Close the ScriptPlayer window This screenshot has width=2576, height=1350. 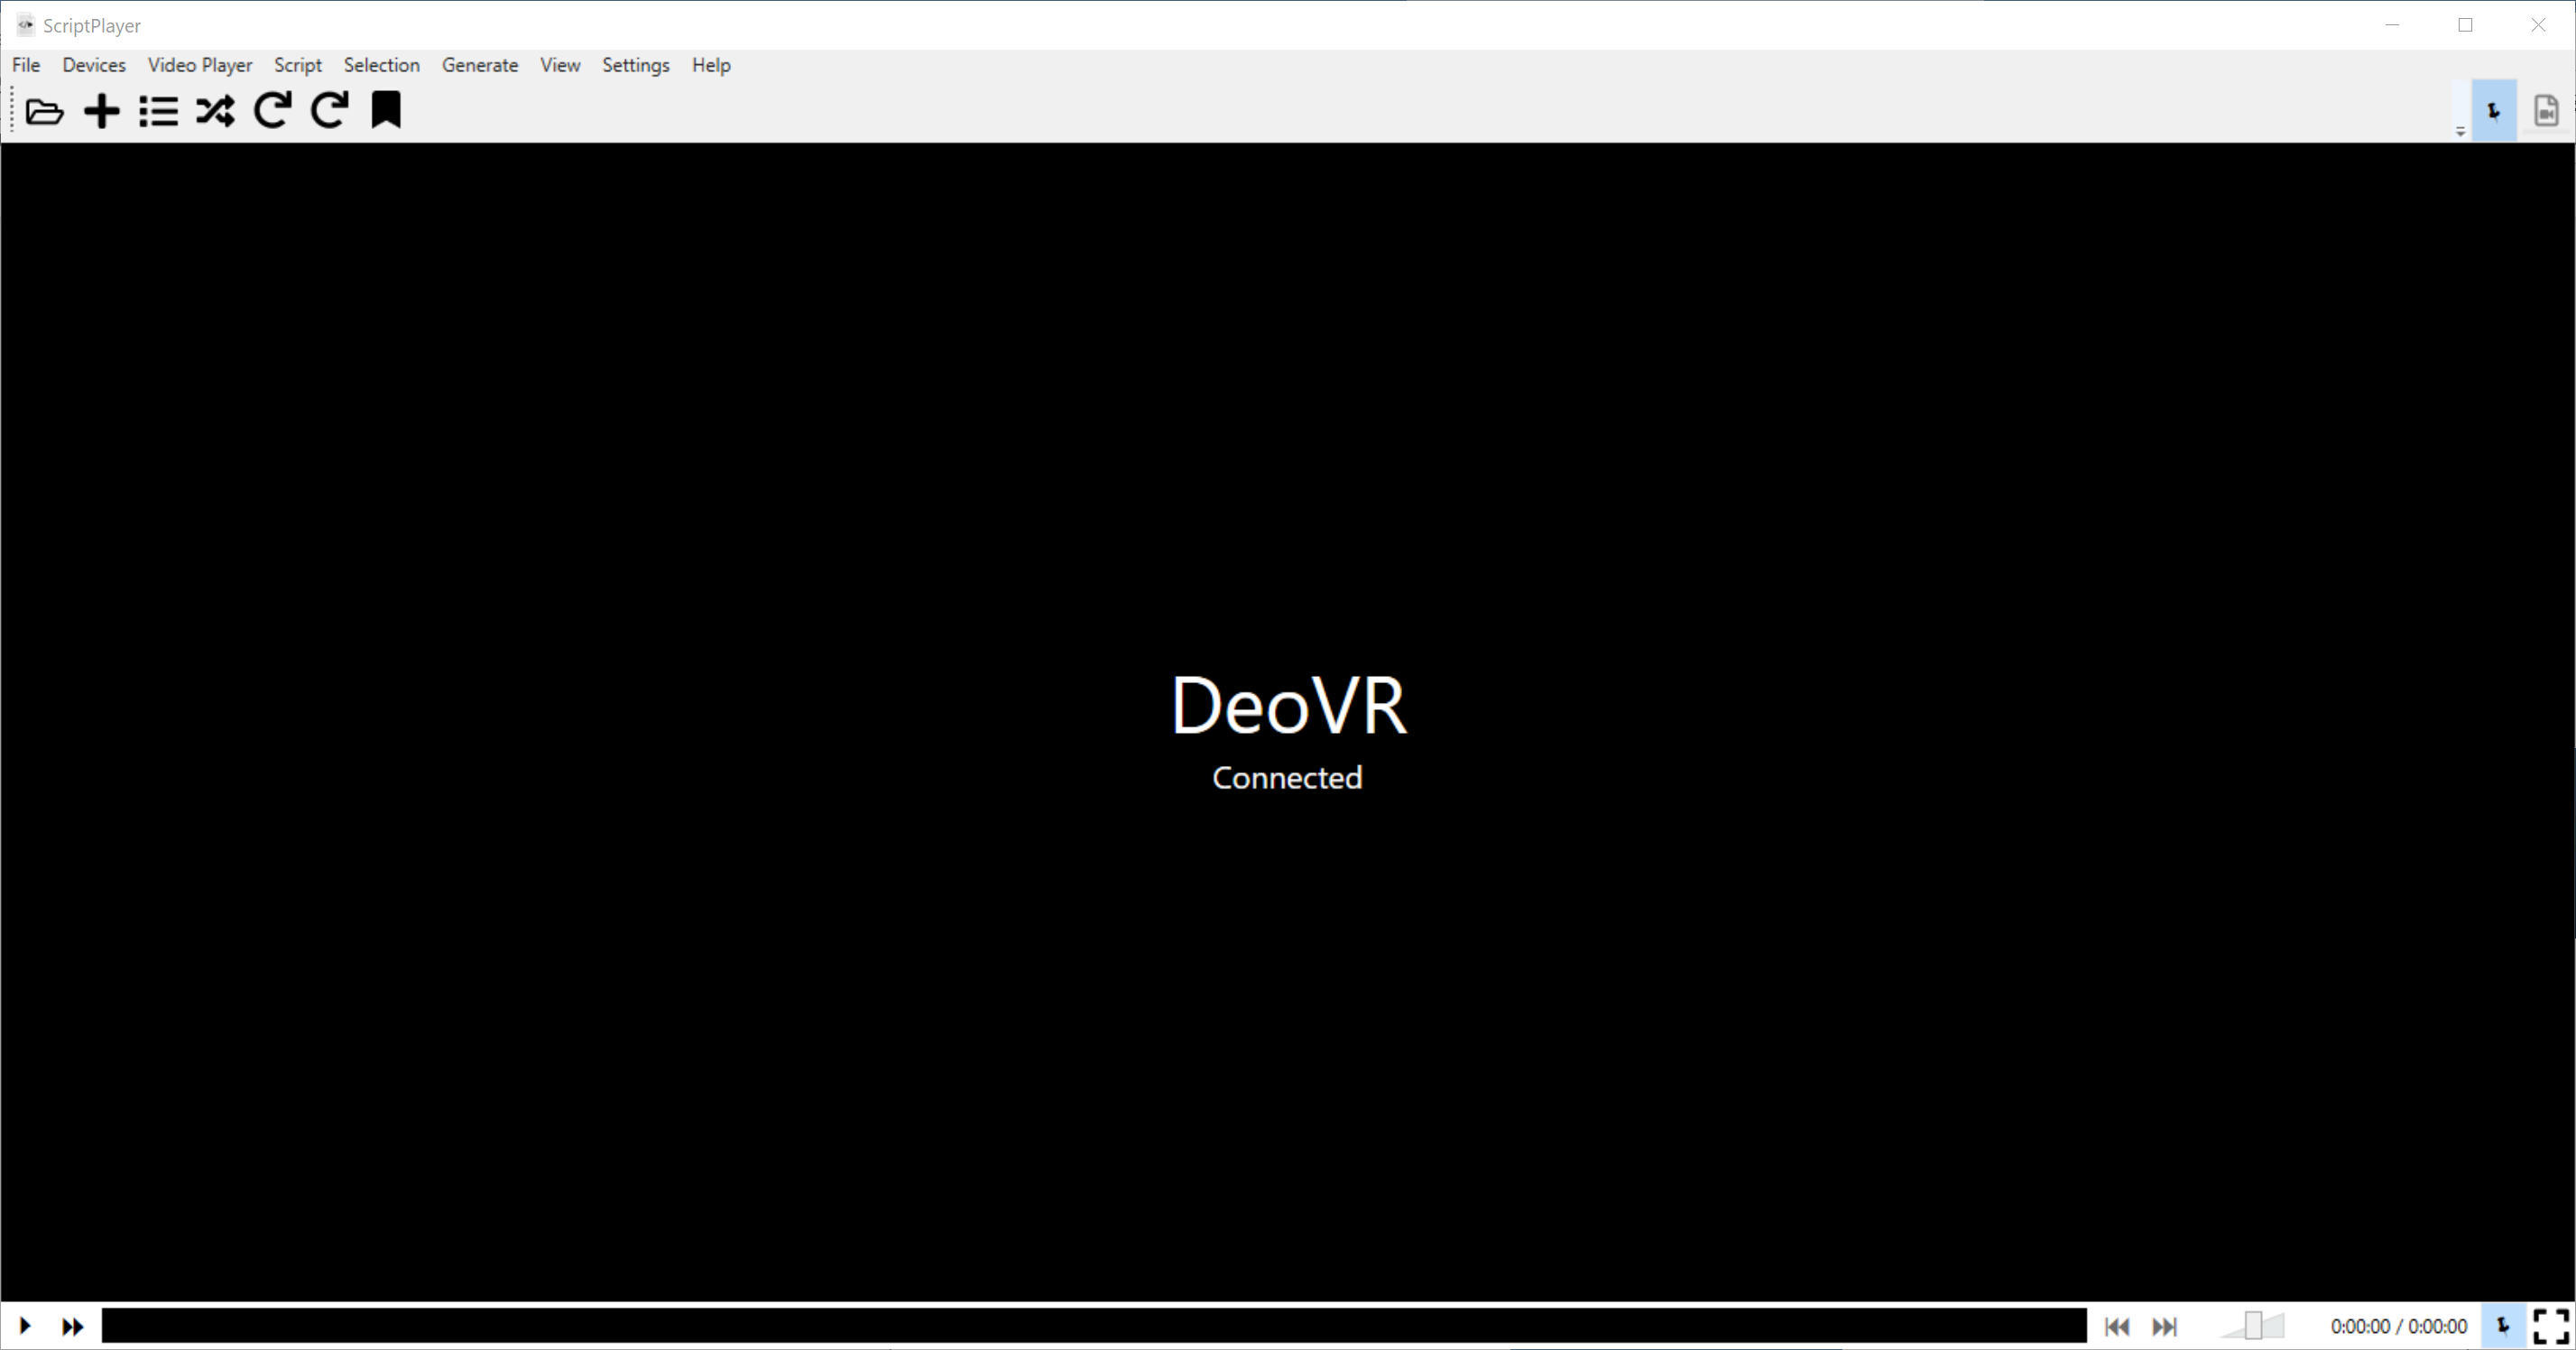[2538, 25]
